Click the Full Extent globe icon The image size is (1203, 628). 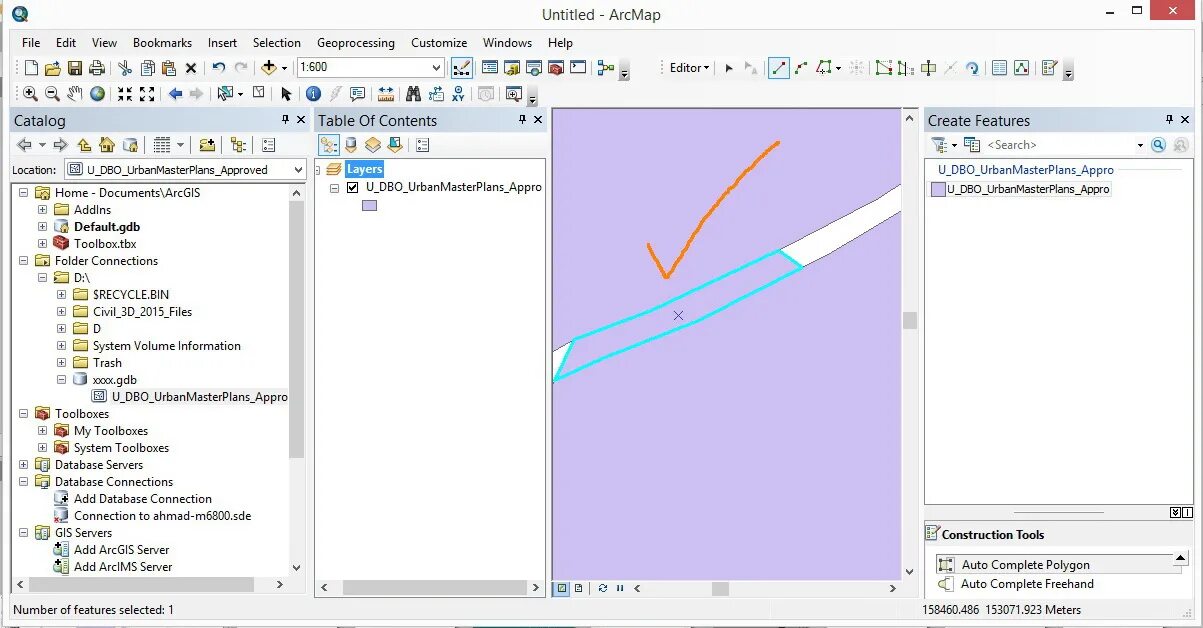[x=97, y=94]
